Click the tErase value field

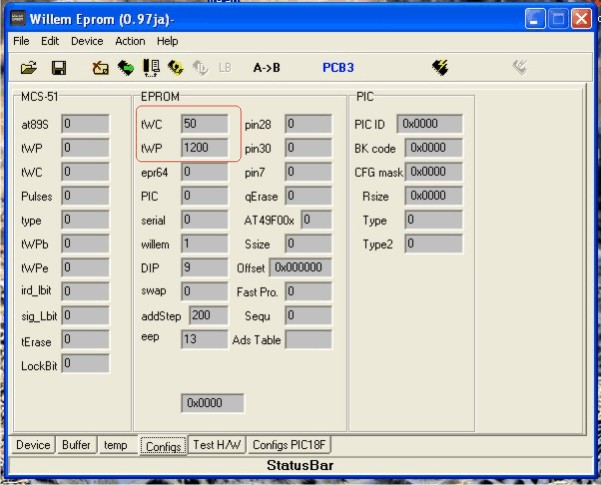85,339
